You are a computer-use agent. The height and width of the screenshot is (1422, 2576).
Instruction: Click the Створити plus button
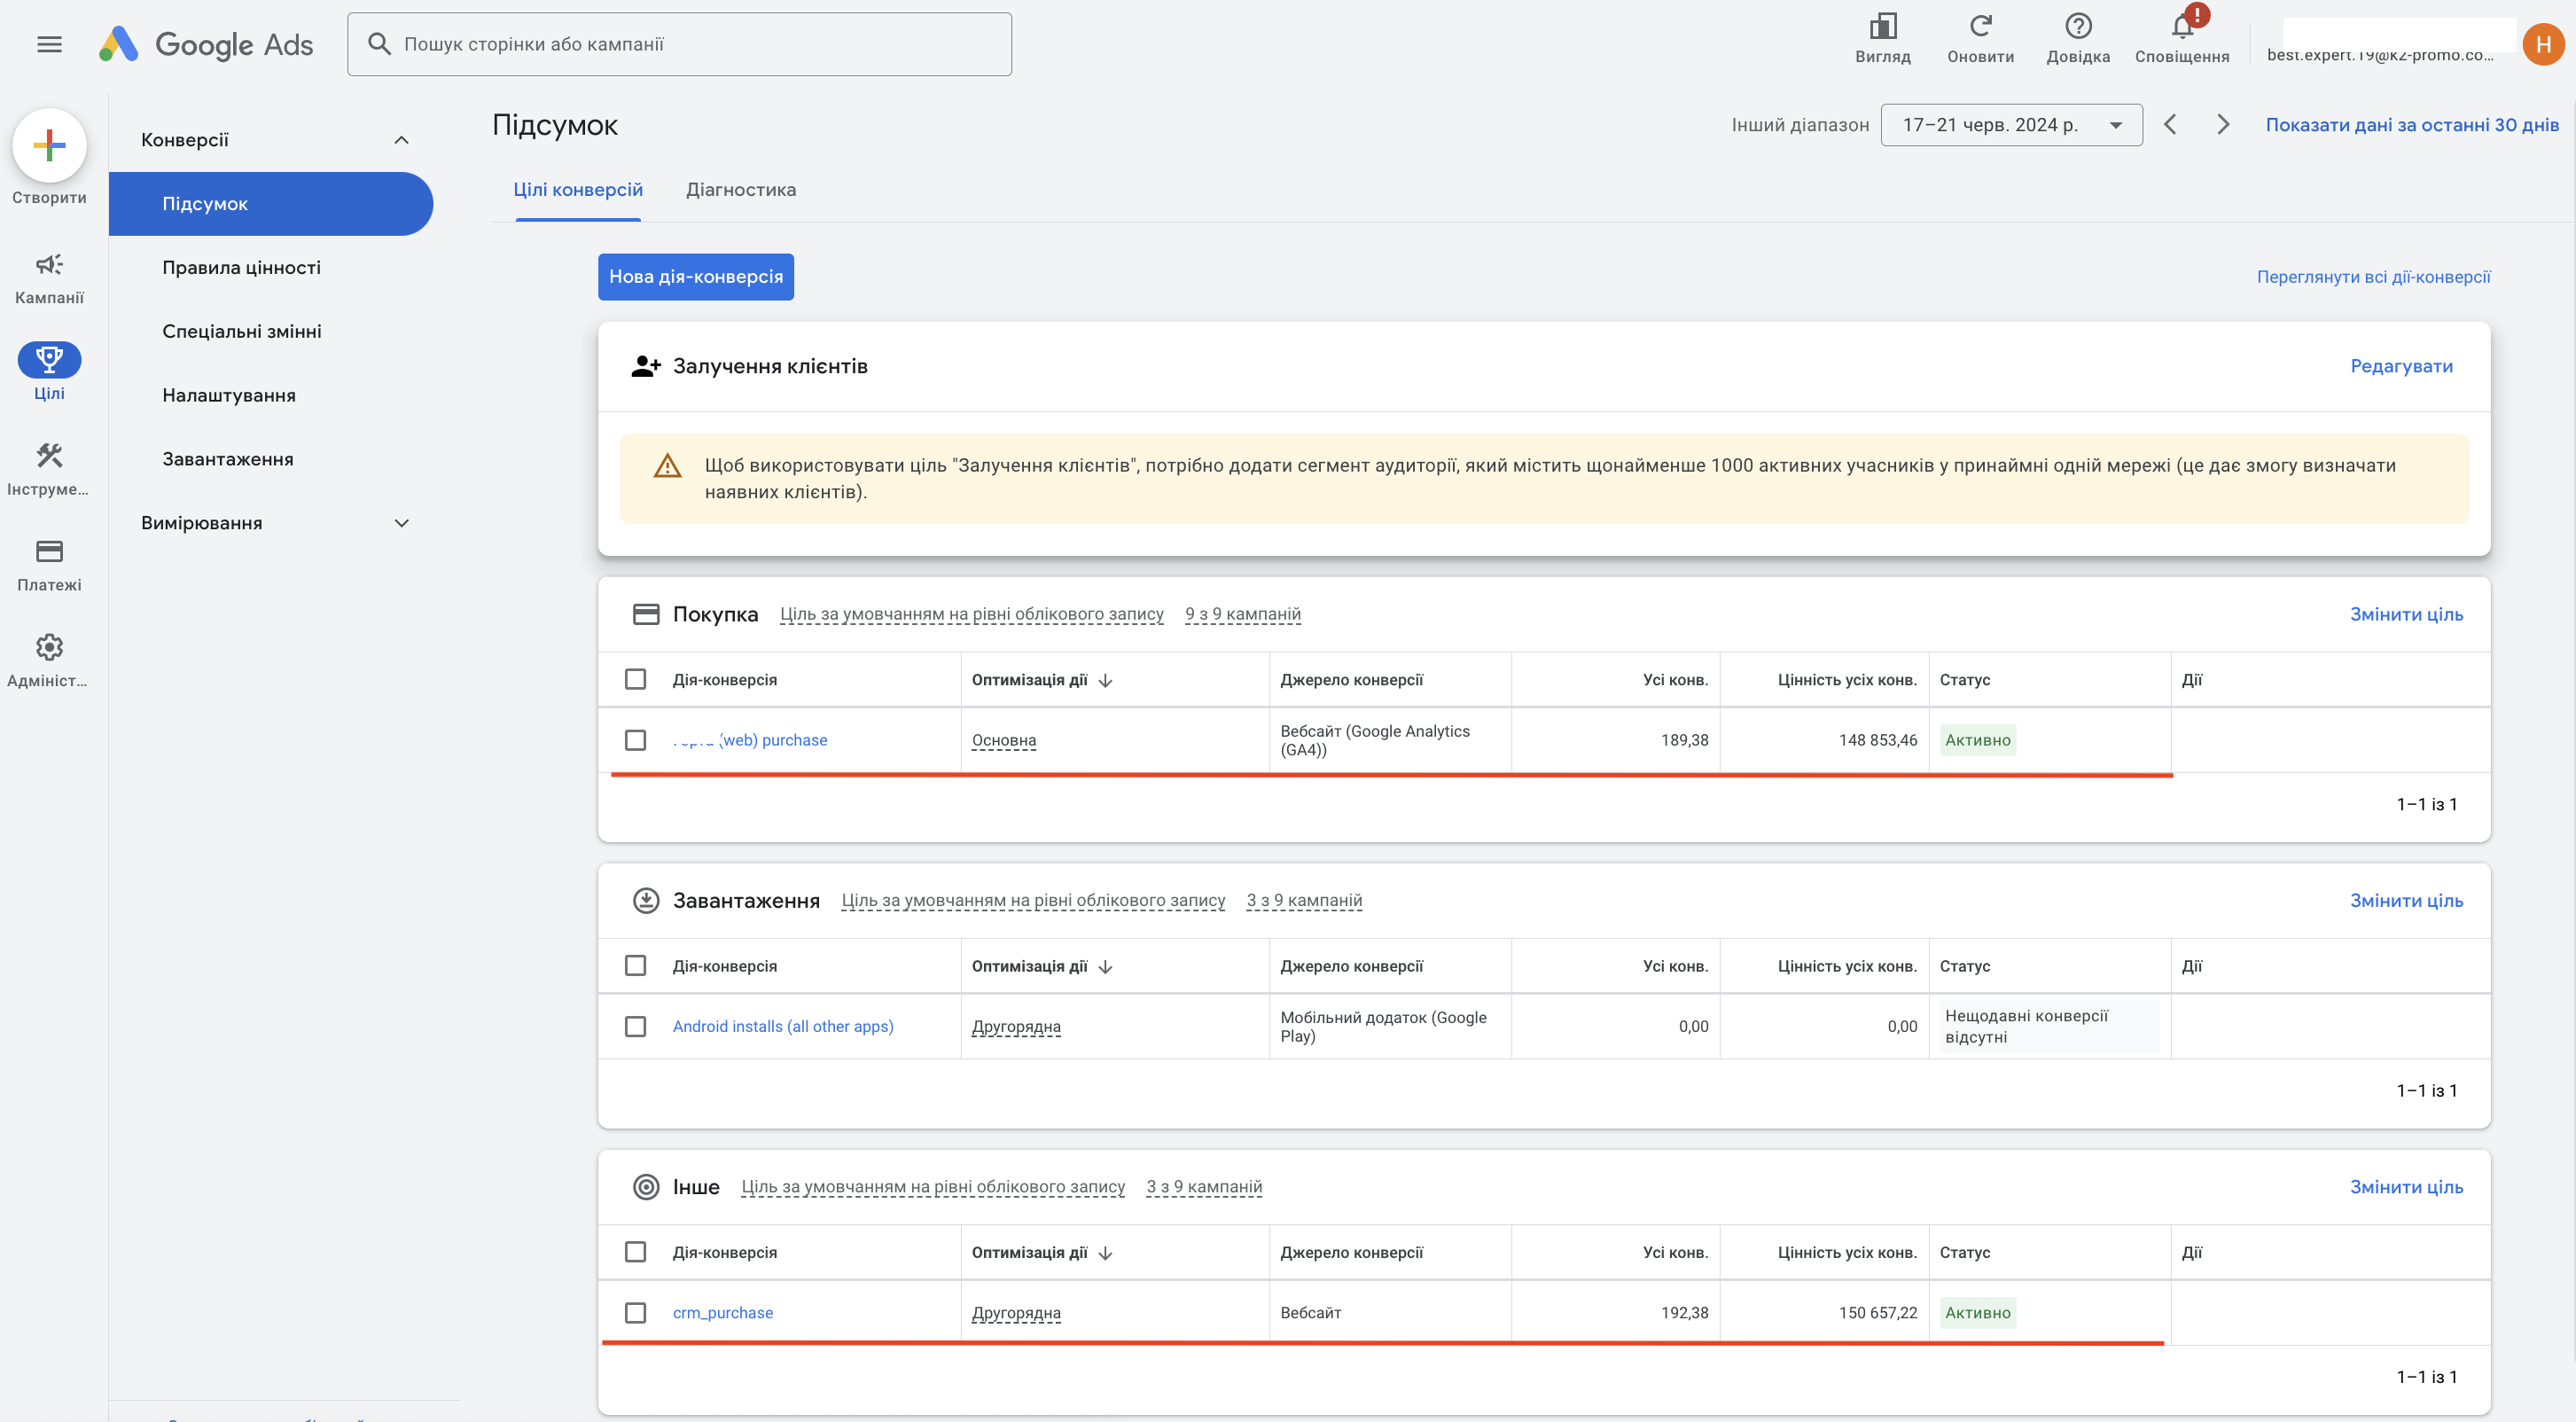(x=49, y=146)
